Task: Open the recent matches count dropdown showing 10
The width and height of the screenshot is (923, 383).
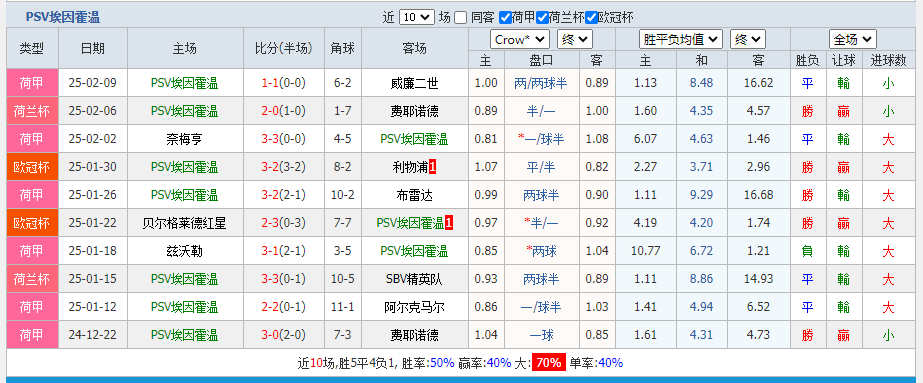Action: (x=417, y=18)
